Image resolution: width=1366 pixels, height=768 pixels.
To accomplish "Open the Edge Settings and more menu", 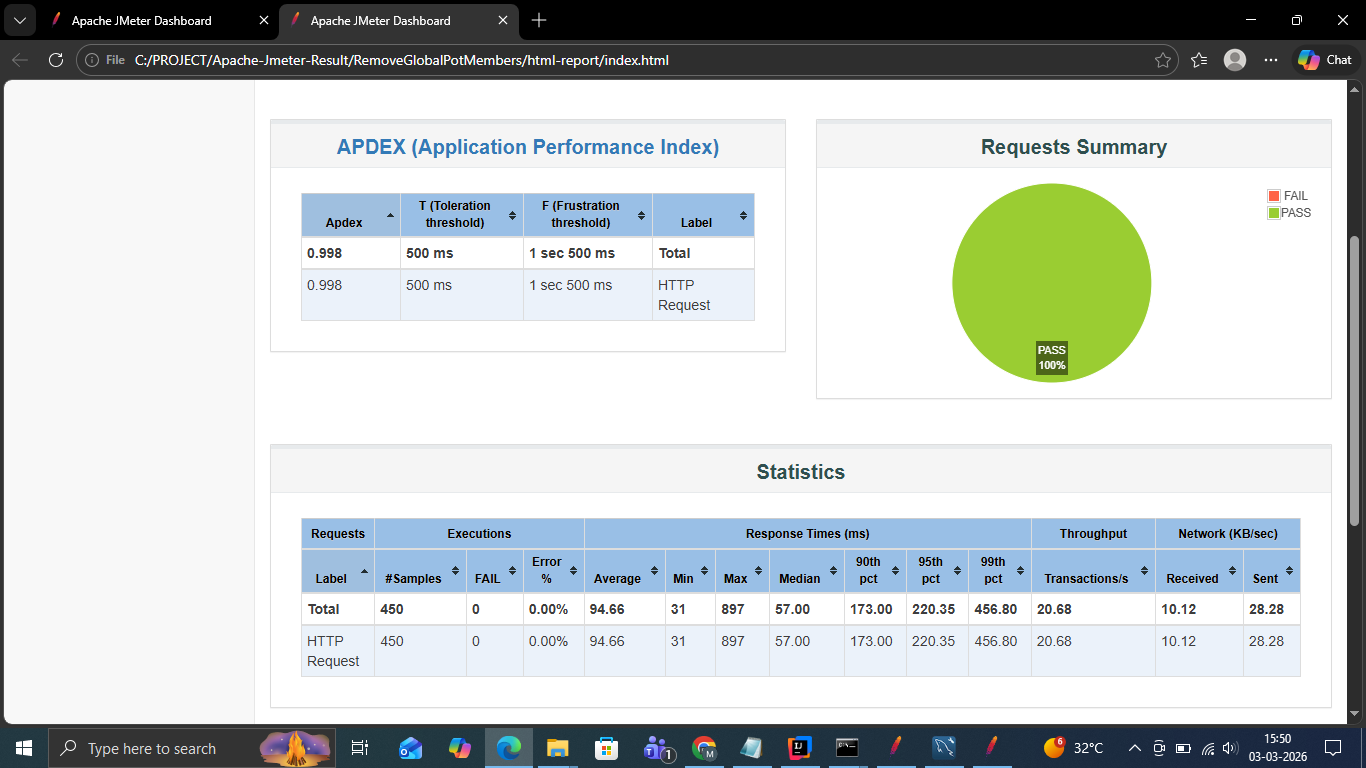I will click(x=1271, y=60).
